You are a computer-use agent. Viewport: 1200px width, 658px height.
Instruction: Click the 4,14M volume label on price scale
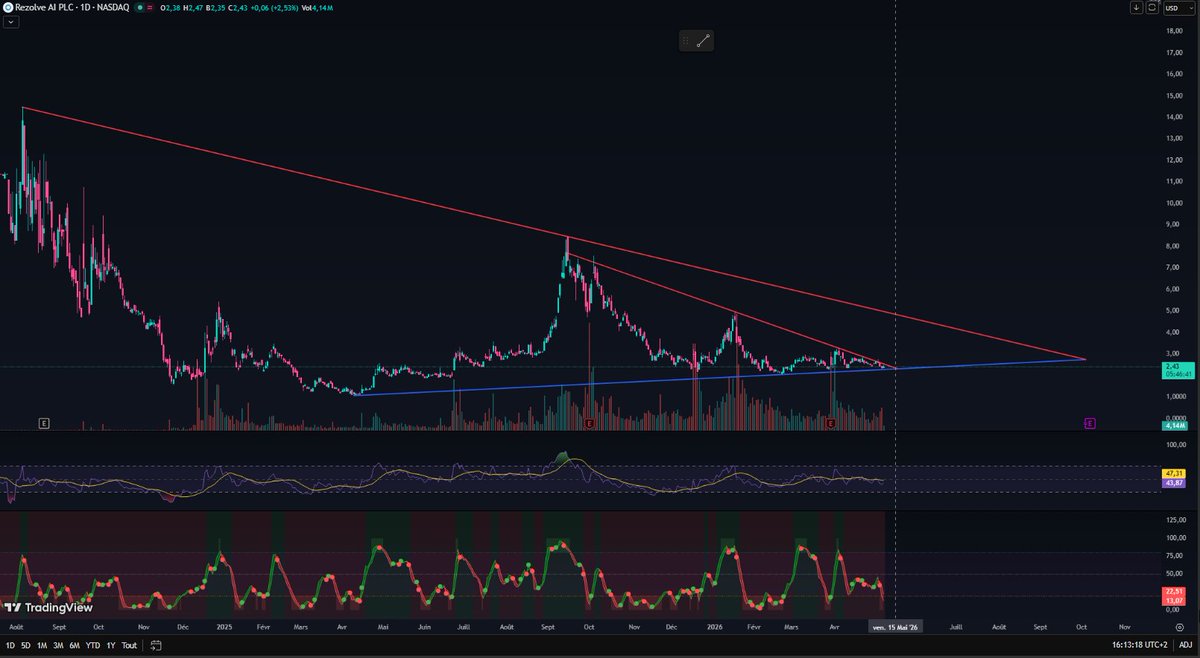(1173, 427)
